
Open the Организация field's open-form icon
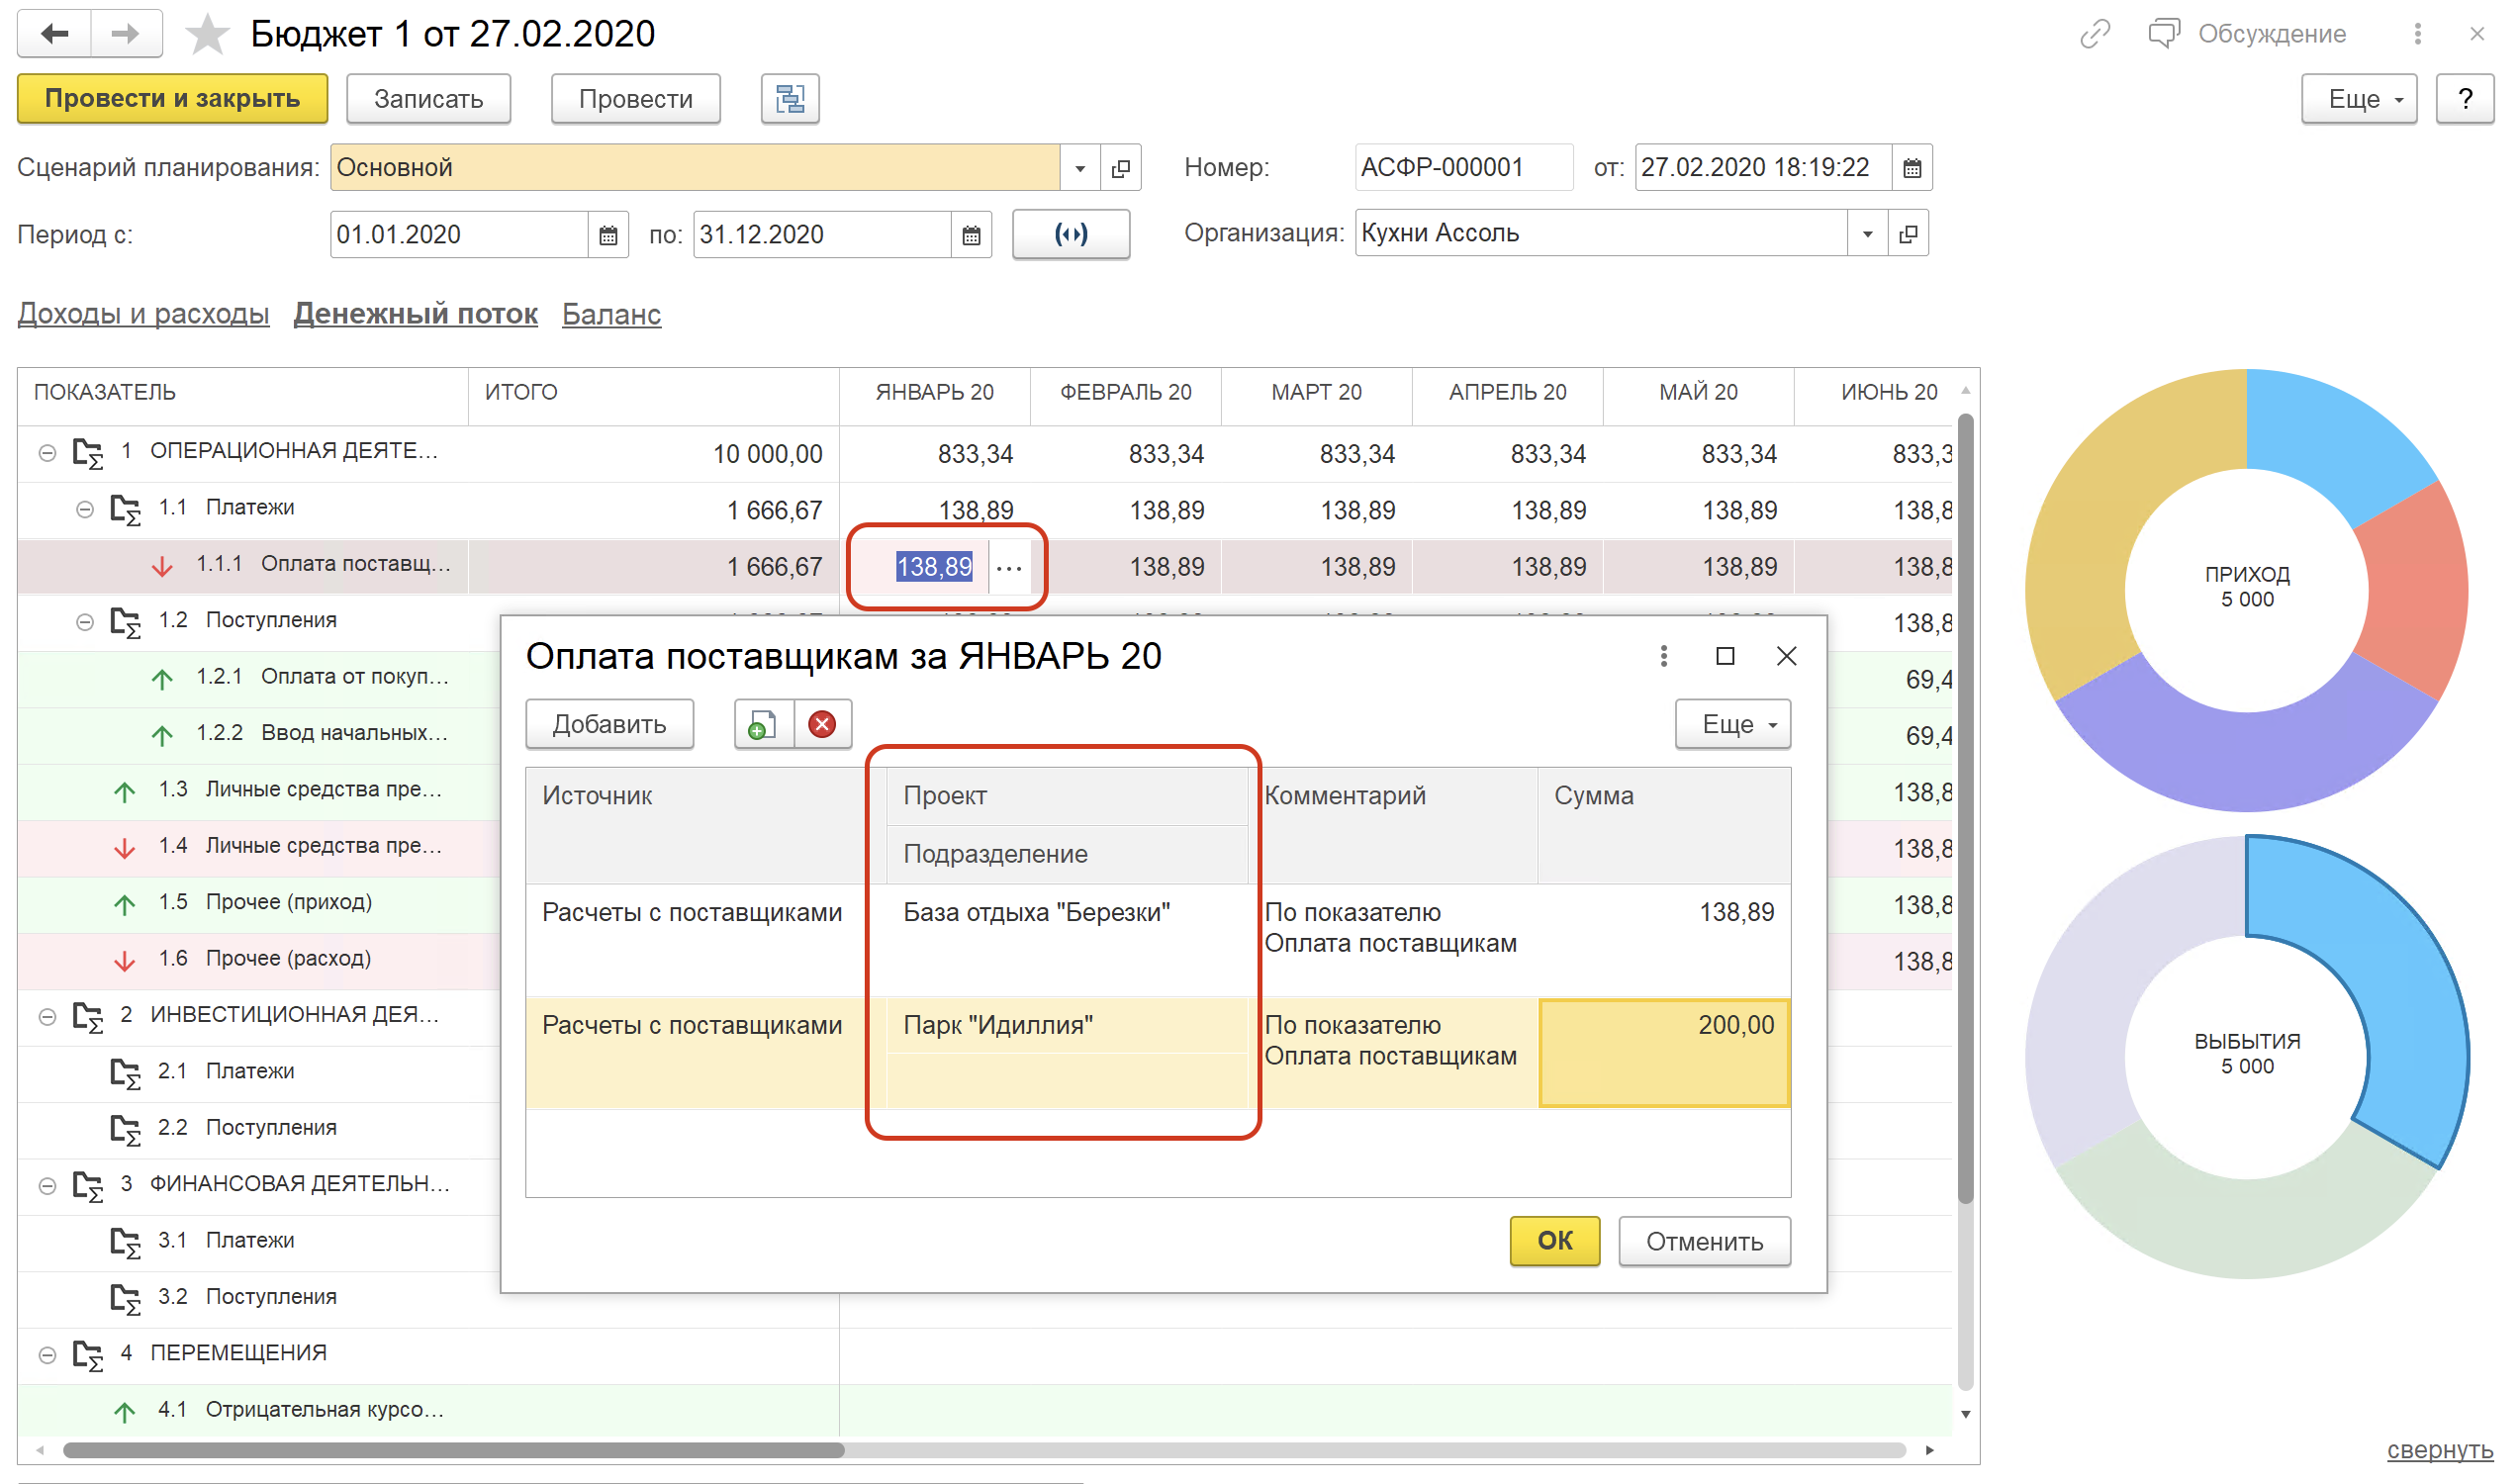1907,234
